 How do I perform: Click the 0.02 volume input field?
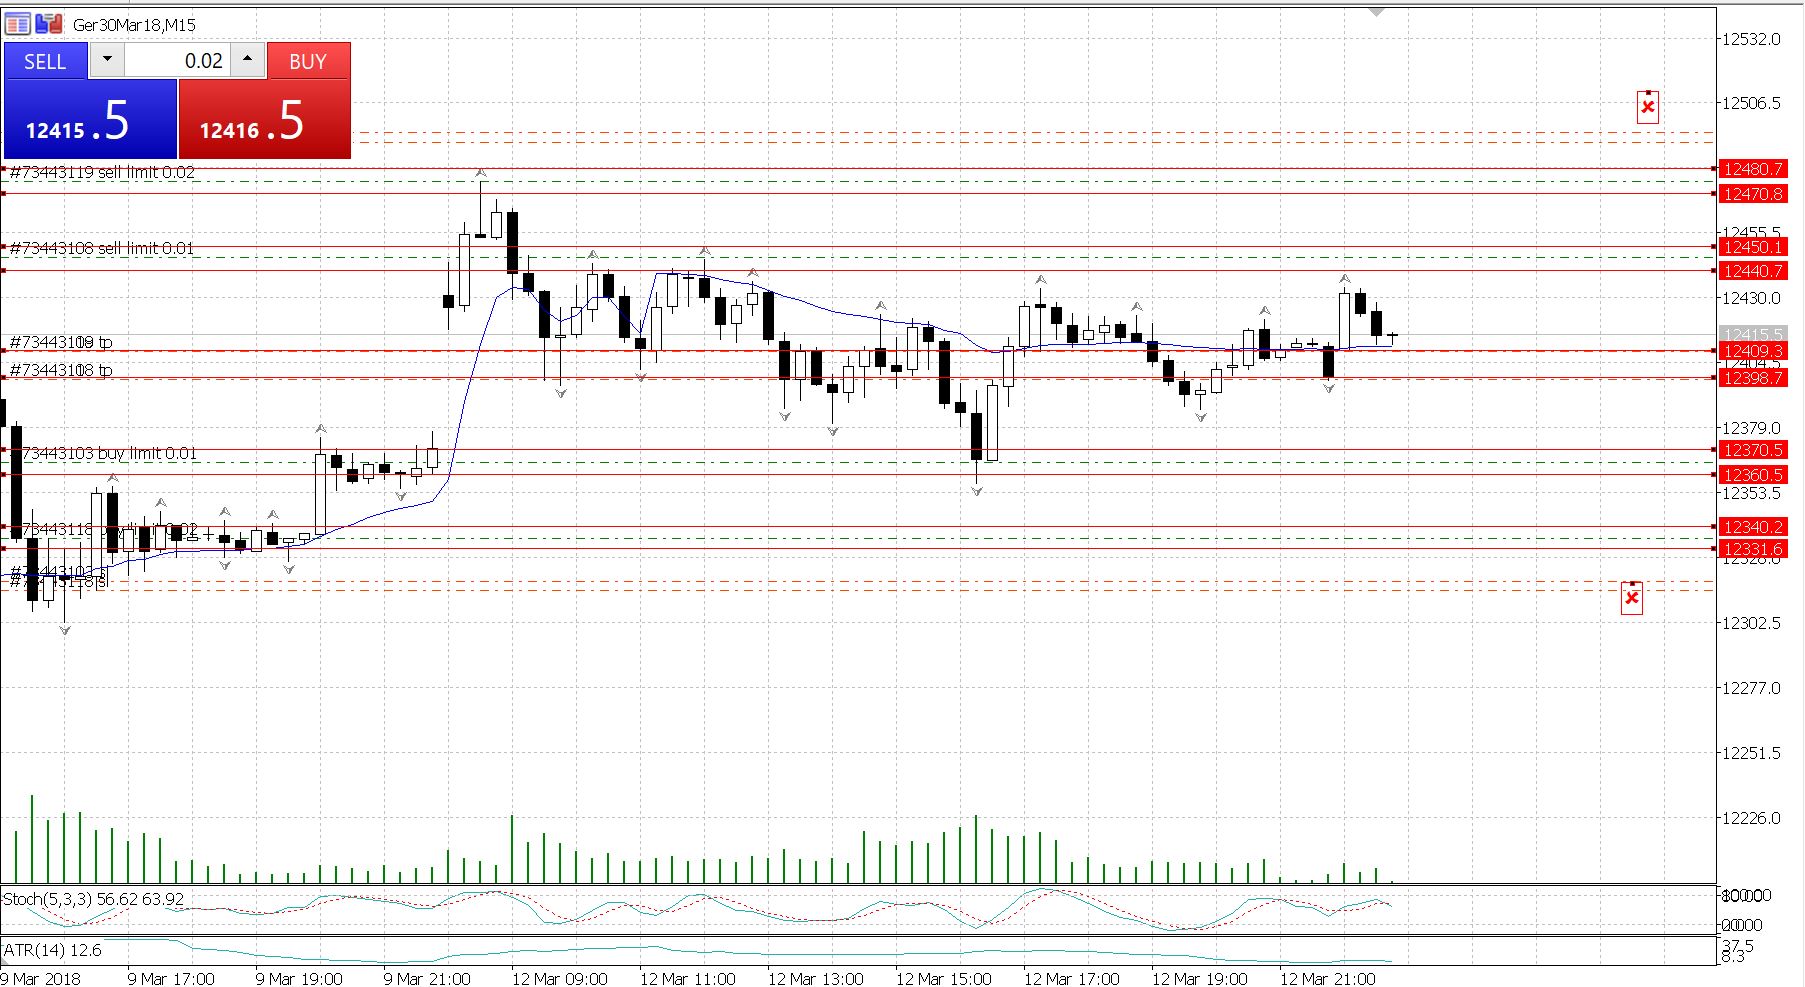[x=177, y=60]
